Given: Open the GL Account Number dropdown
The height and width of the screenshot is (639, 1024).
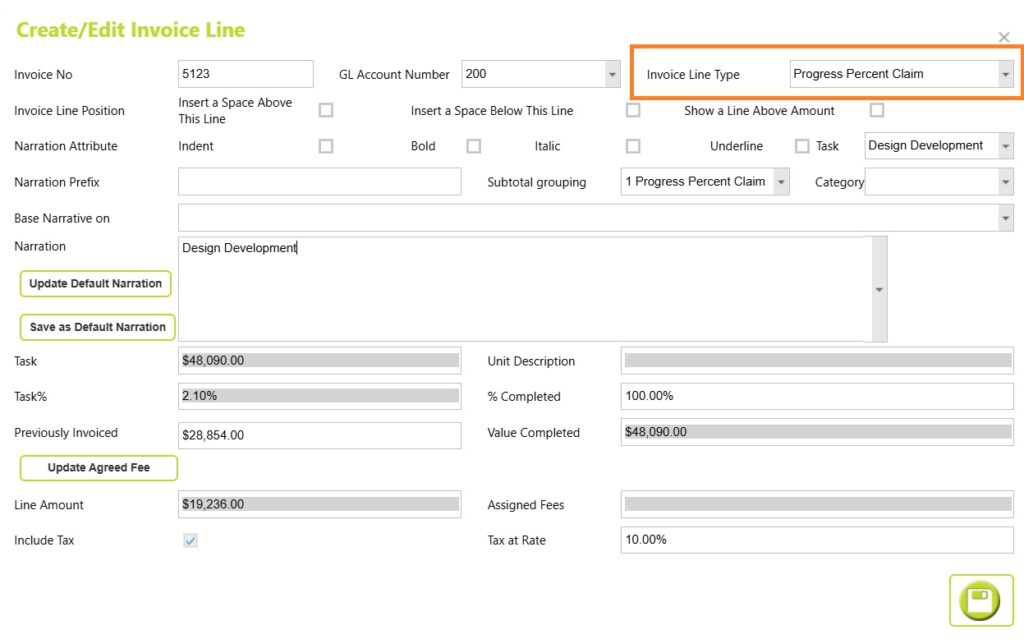Looking at the screenshot, I should pyautogui.click(x=612, y=74).
